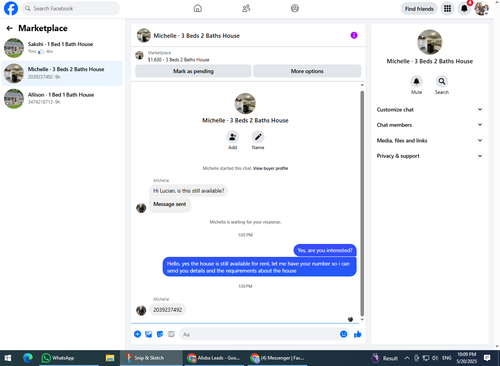Open the emoji picker in composer

(343, 334)
